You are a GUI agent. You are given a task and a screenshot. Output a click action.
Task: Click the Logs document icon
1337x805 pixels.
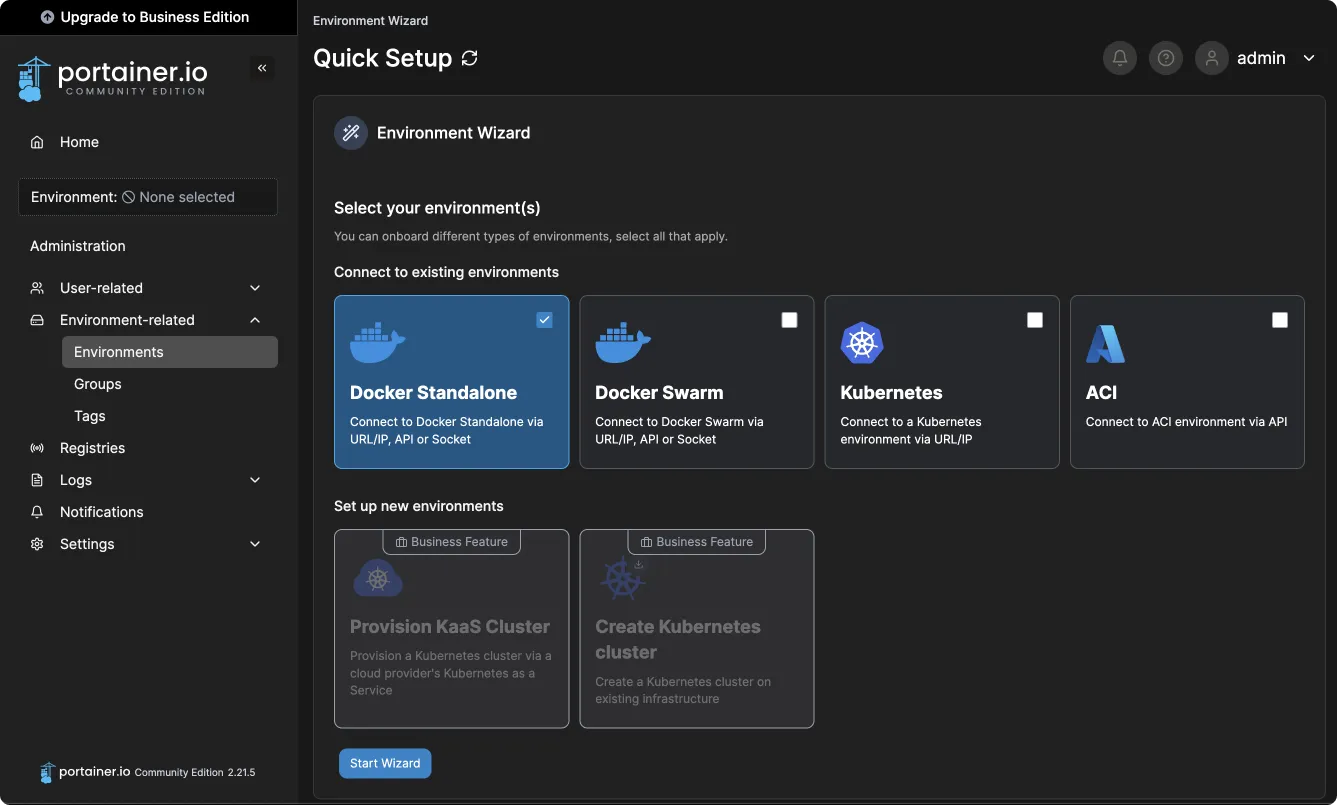pyautogui.click(x=37, y=480)
